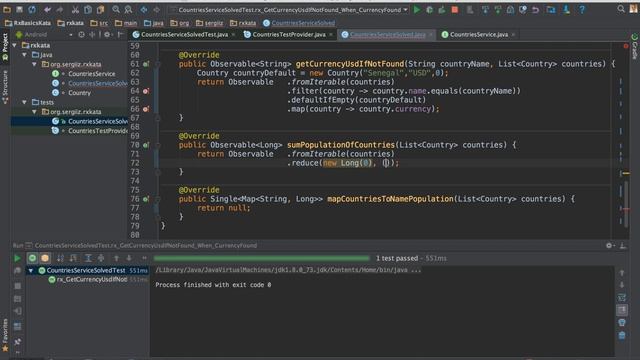Viewport: 640px width, 360px height.
Task: Switch to the CountriesServiceSolved.java tab
Action: tap(387, 35)
